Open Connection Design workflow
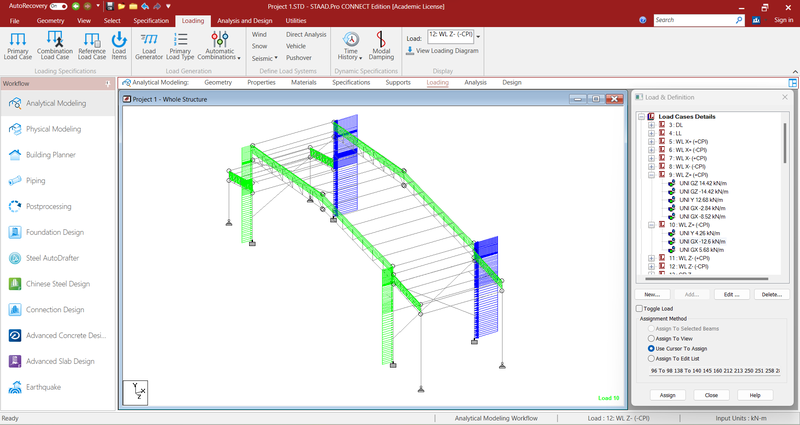The width and height of the screenshot is (800, 425). (x=58, y=310)
